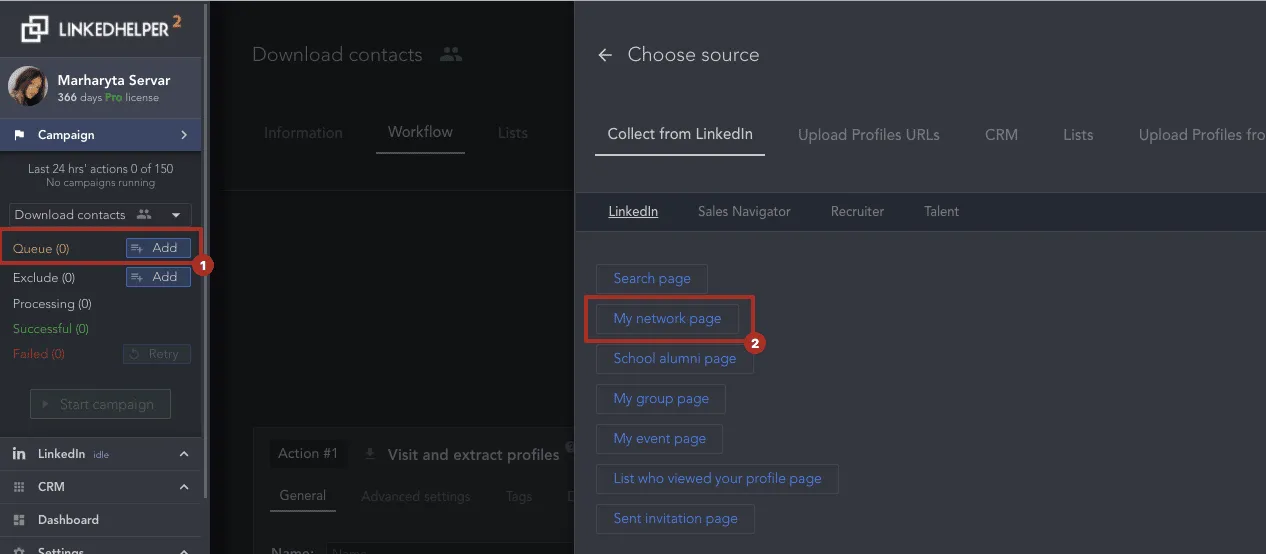This screenshot has height=554, width=1266.
Task: Choose the My event page source
Action: 659,439
